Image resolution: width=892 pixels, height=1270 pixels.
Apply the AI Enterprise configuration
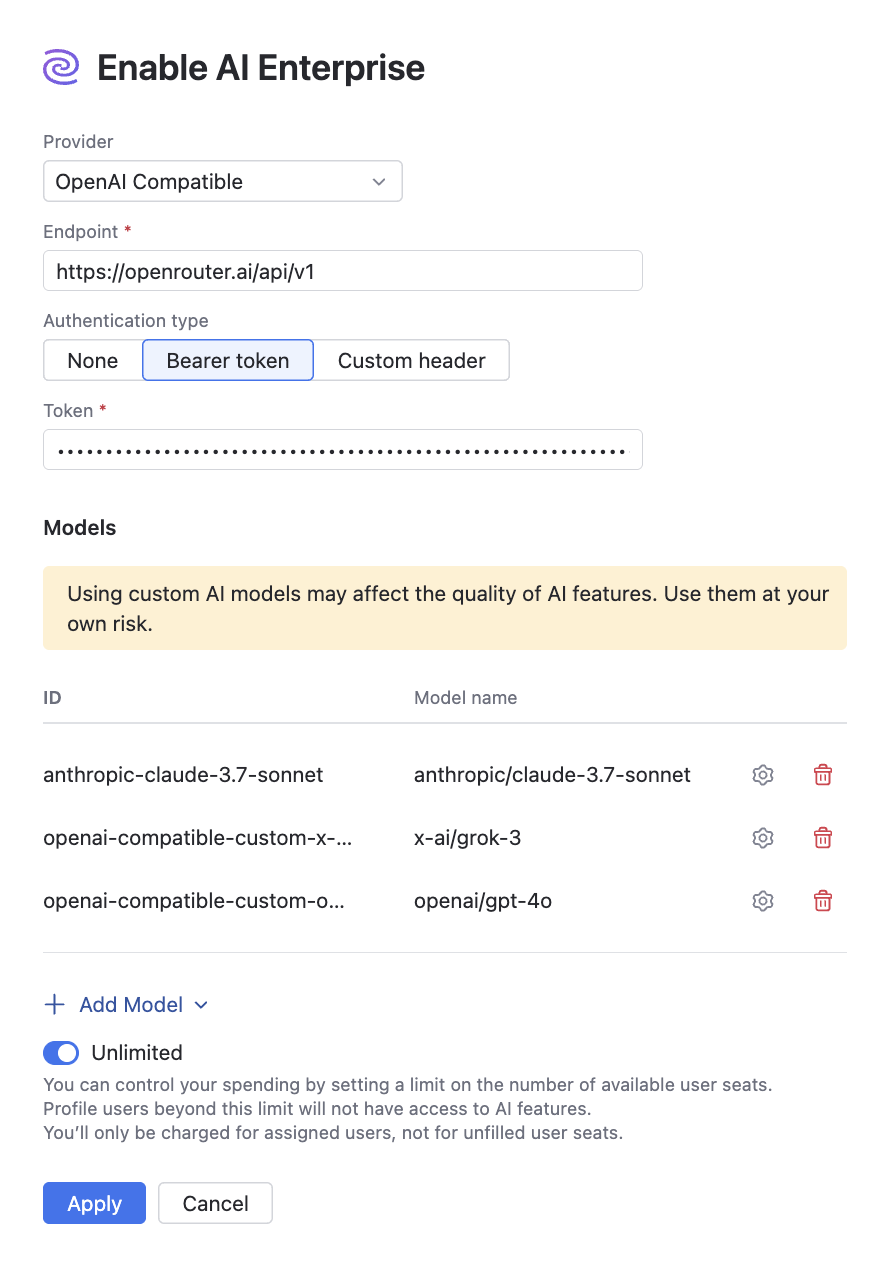pos(94,1203)
